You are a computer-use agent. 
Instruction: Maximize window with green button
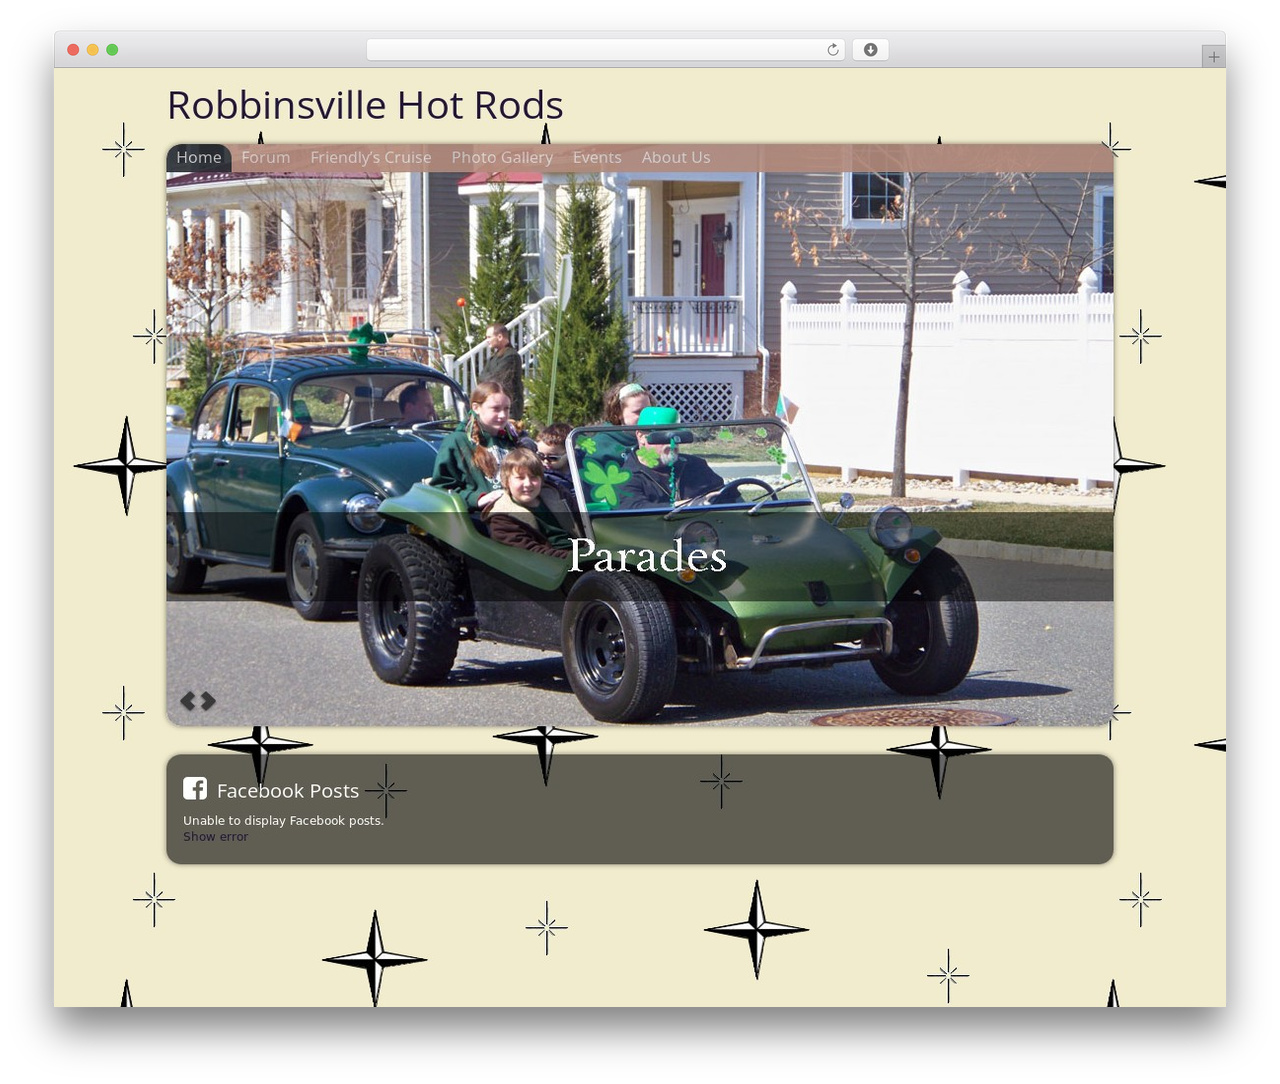pos(112,50)
